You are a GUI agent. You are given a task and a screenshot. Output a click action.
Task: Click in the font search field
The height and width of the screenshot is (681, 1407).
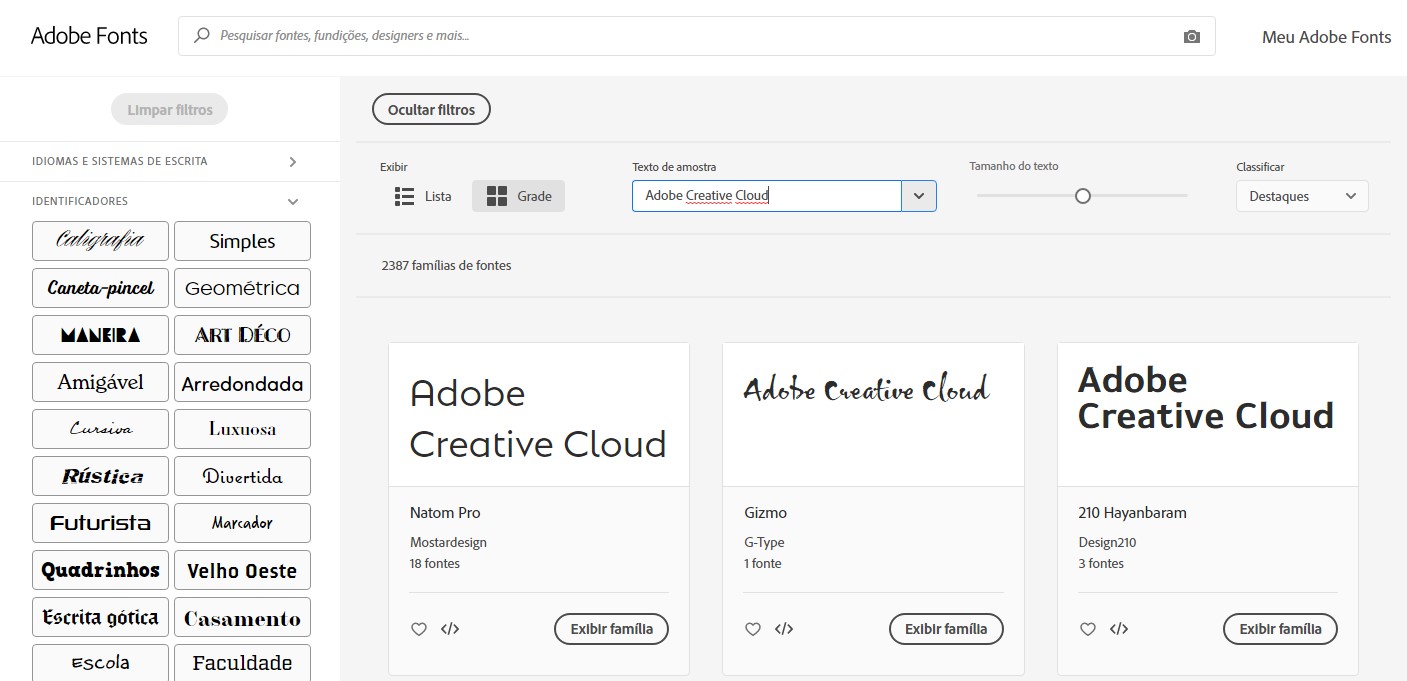pos(696,35)
